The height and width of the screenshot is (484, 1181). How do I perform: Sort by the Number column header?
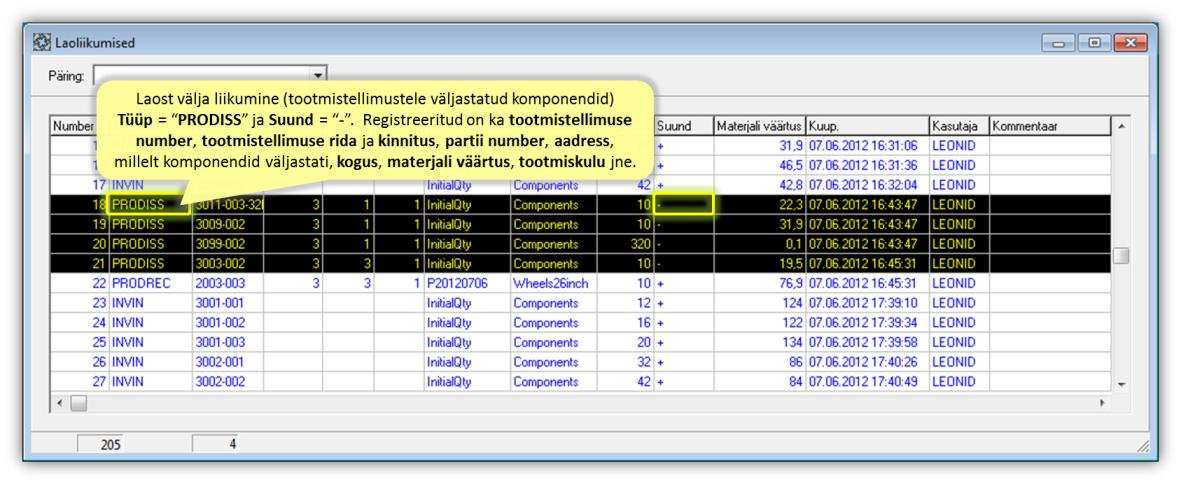72,126
